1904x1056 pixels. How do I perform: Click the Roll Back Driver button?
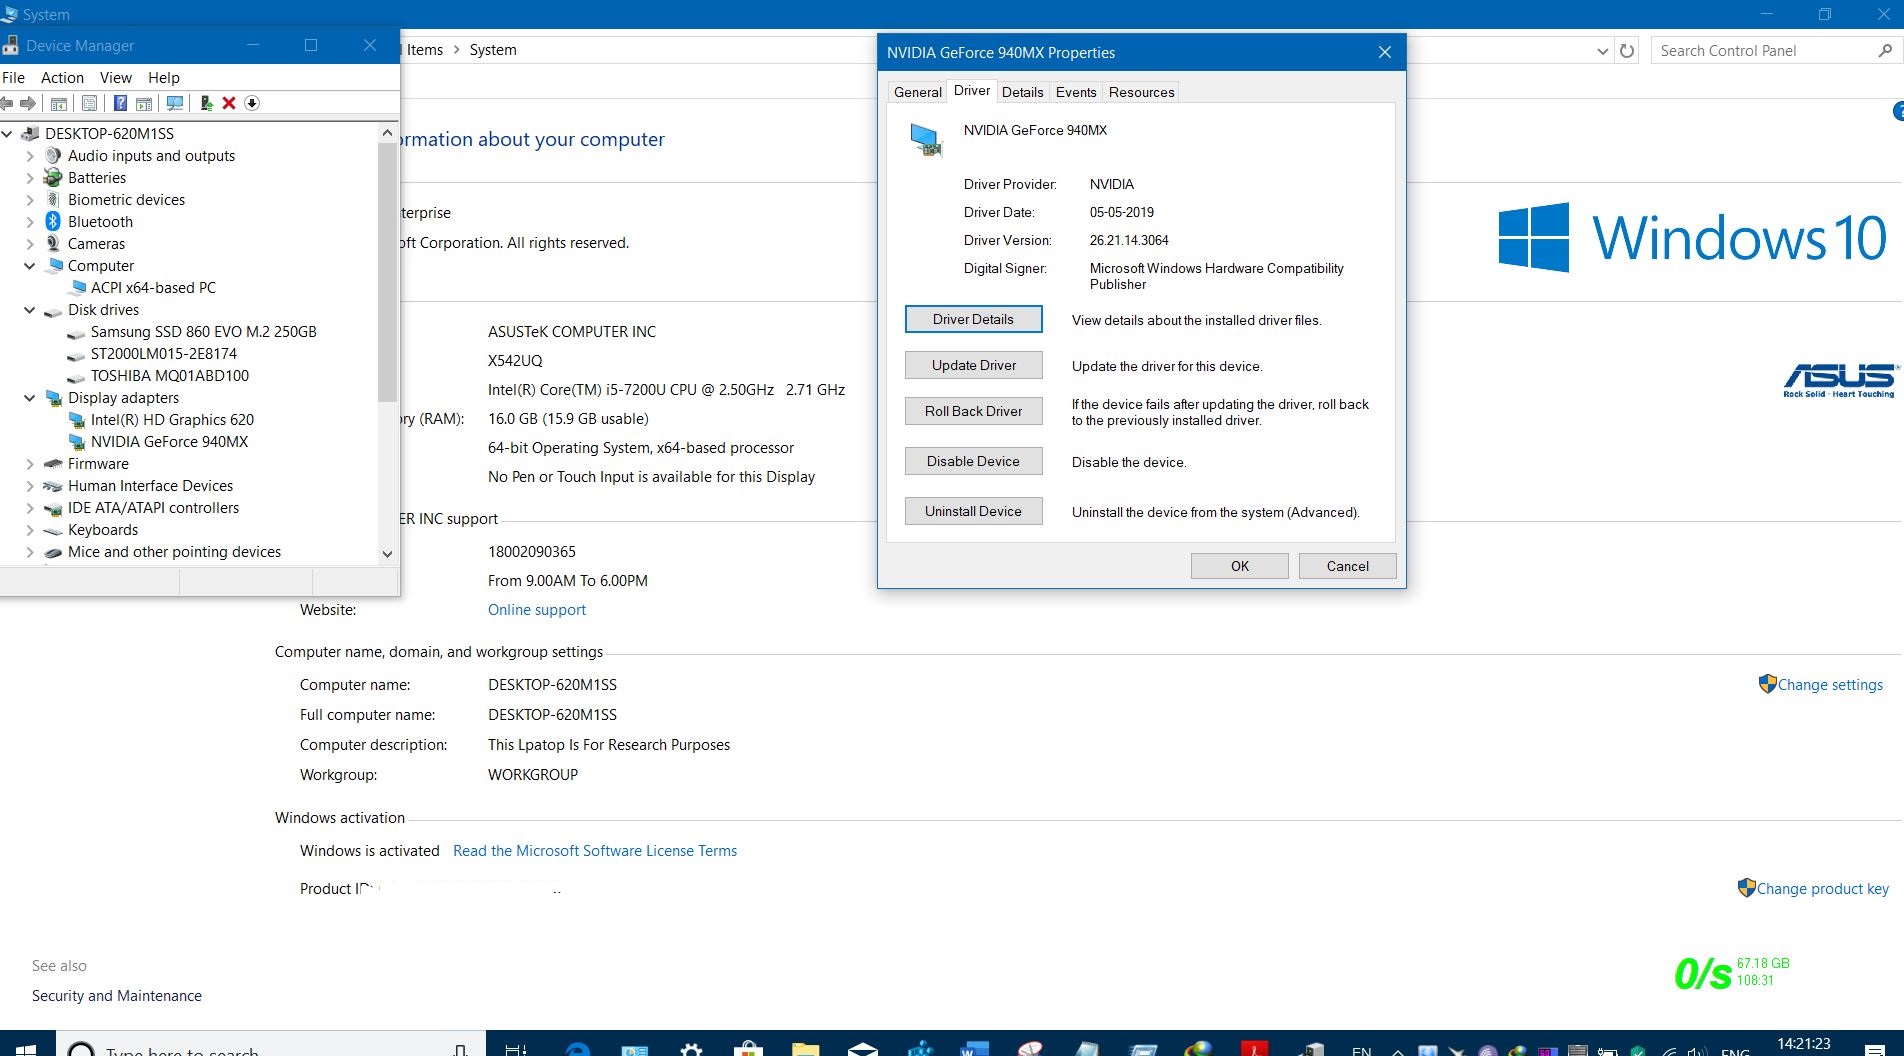coord(973,411)
